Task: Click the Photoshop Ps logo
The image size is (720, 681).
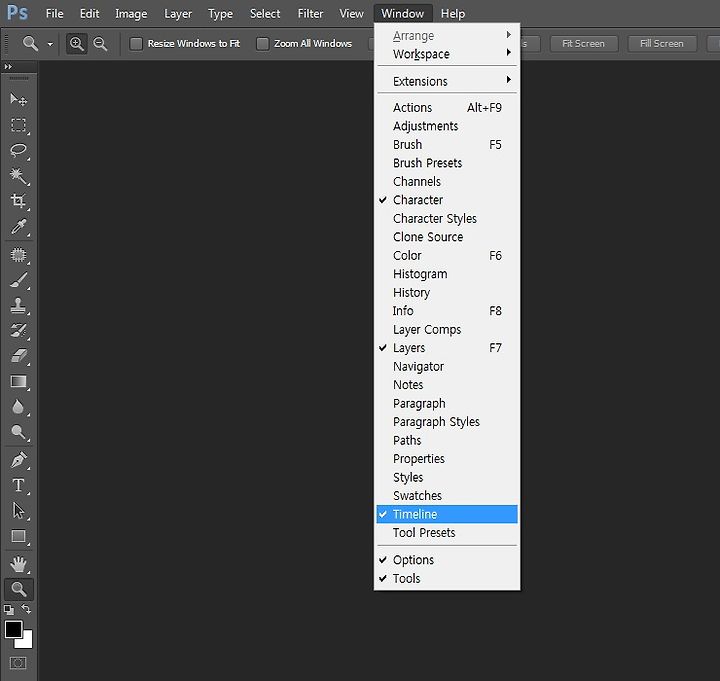Action: pyautogui.click(x=17, y=13)
